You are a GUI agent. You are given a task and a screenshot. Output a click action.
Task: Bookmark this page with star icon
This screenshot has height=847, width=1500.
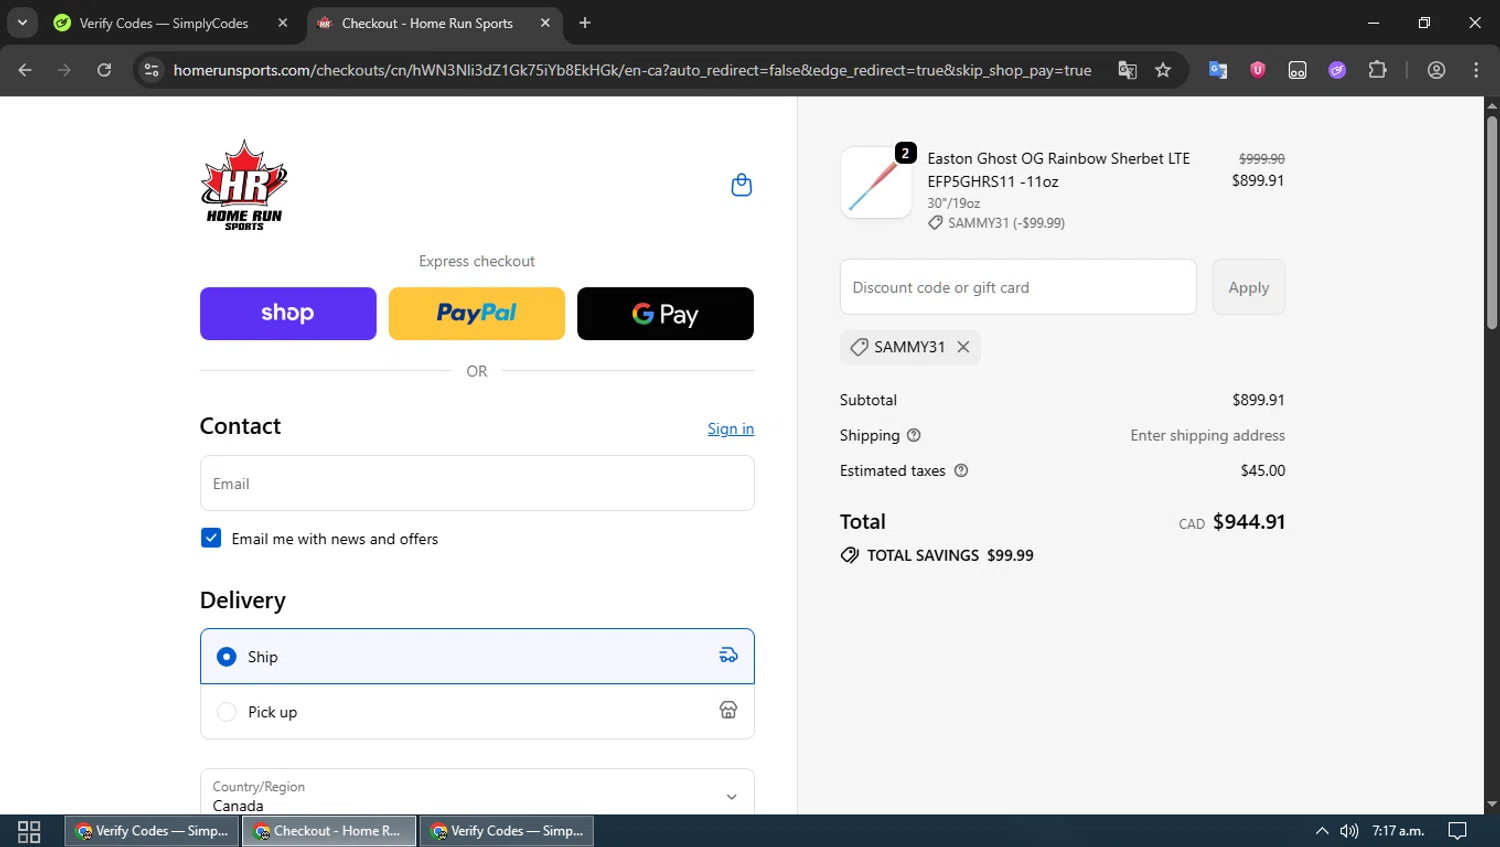click(1163, 70)
